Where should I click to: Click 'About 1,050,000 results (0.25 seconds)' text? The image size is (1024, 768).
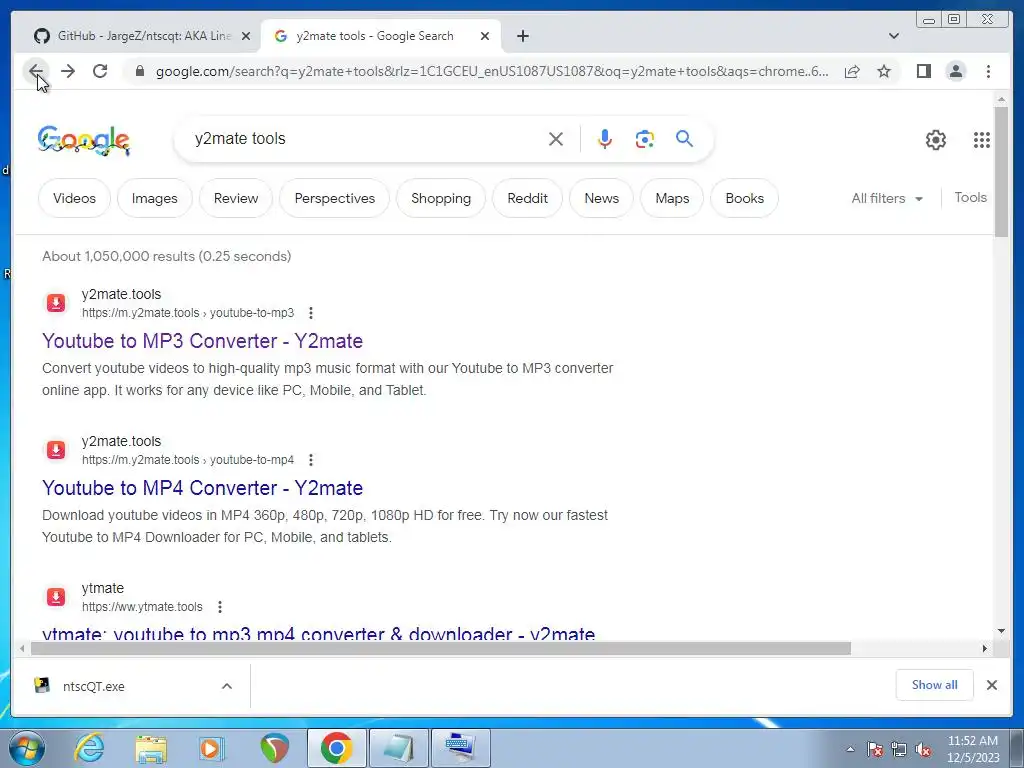pyautogui.click(x=167, y=256)
